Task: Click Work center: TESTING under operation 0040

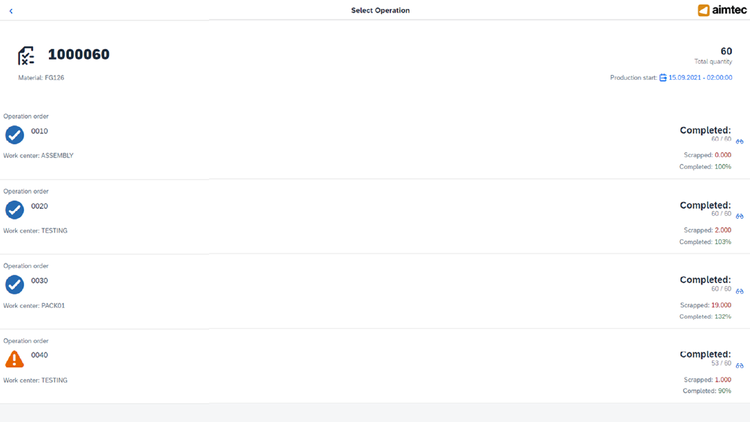Action: [35, 380]
